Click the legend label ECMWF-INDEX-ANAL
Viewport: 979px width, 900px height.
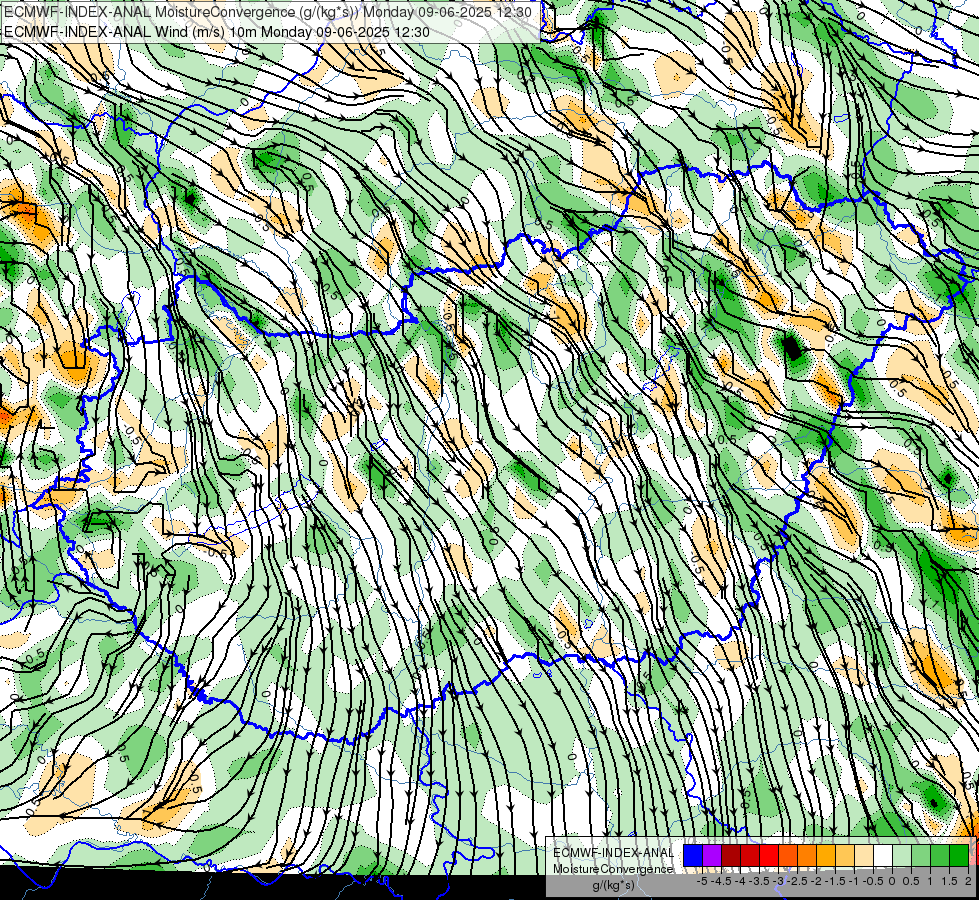tap(614, 853)
